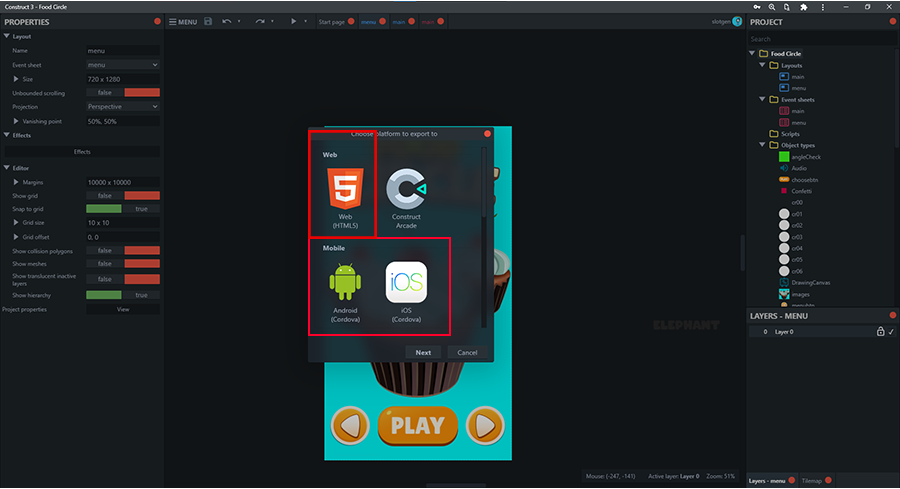Toggle Show meshes

[123, 264]
